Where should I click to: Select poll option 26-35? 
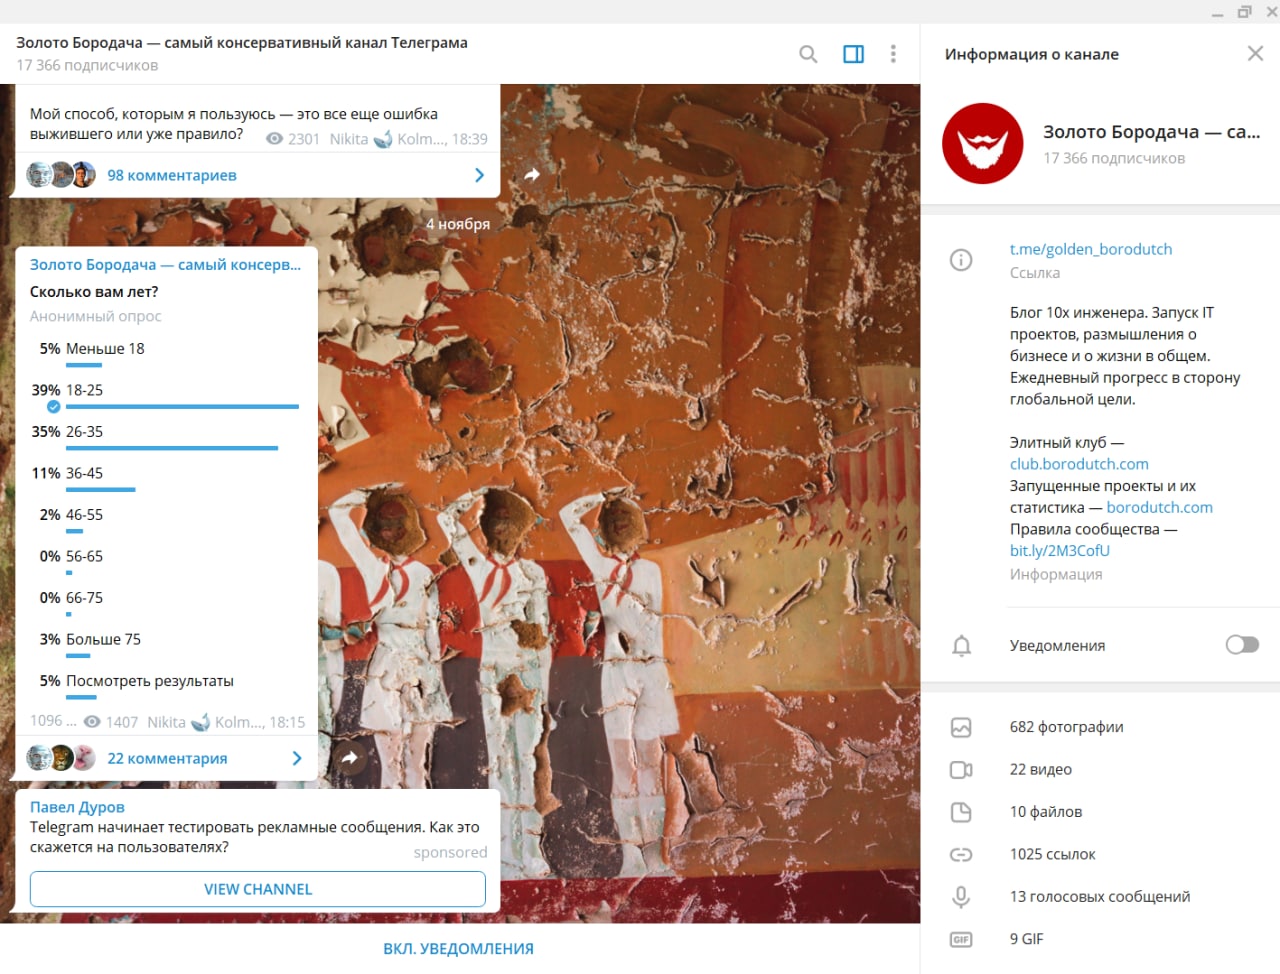[165, 436]
